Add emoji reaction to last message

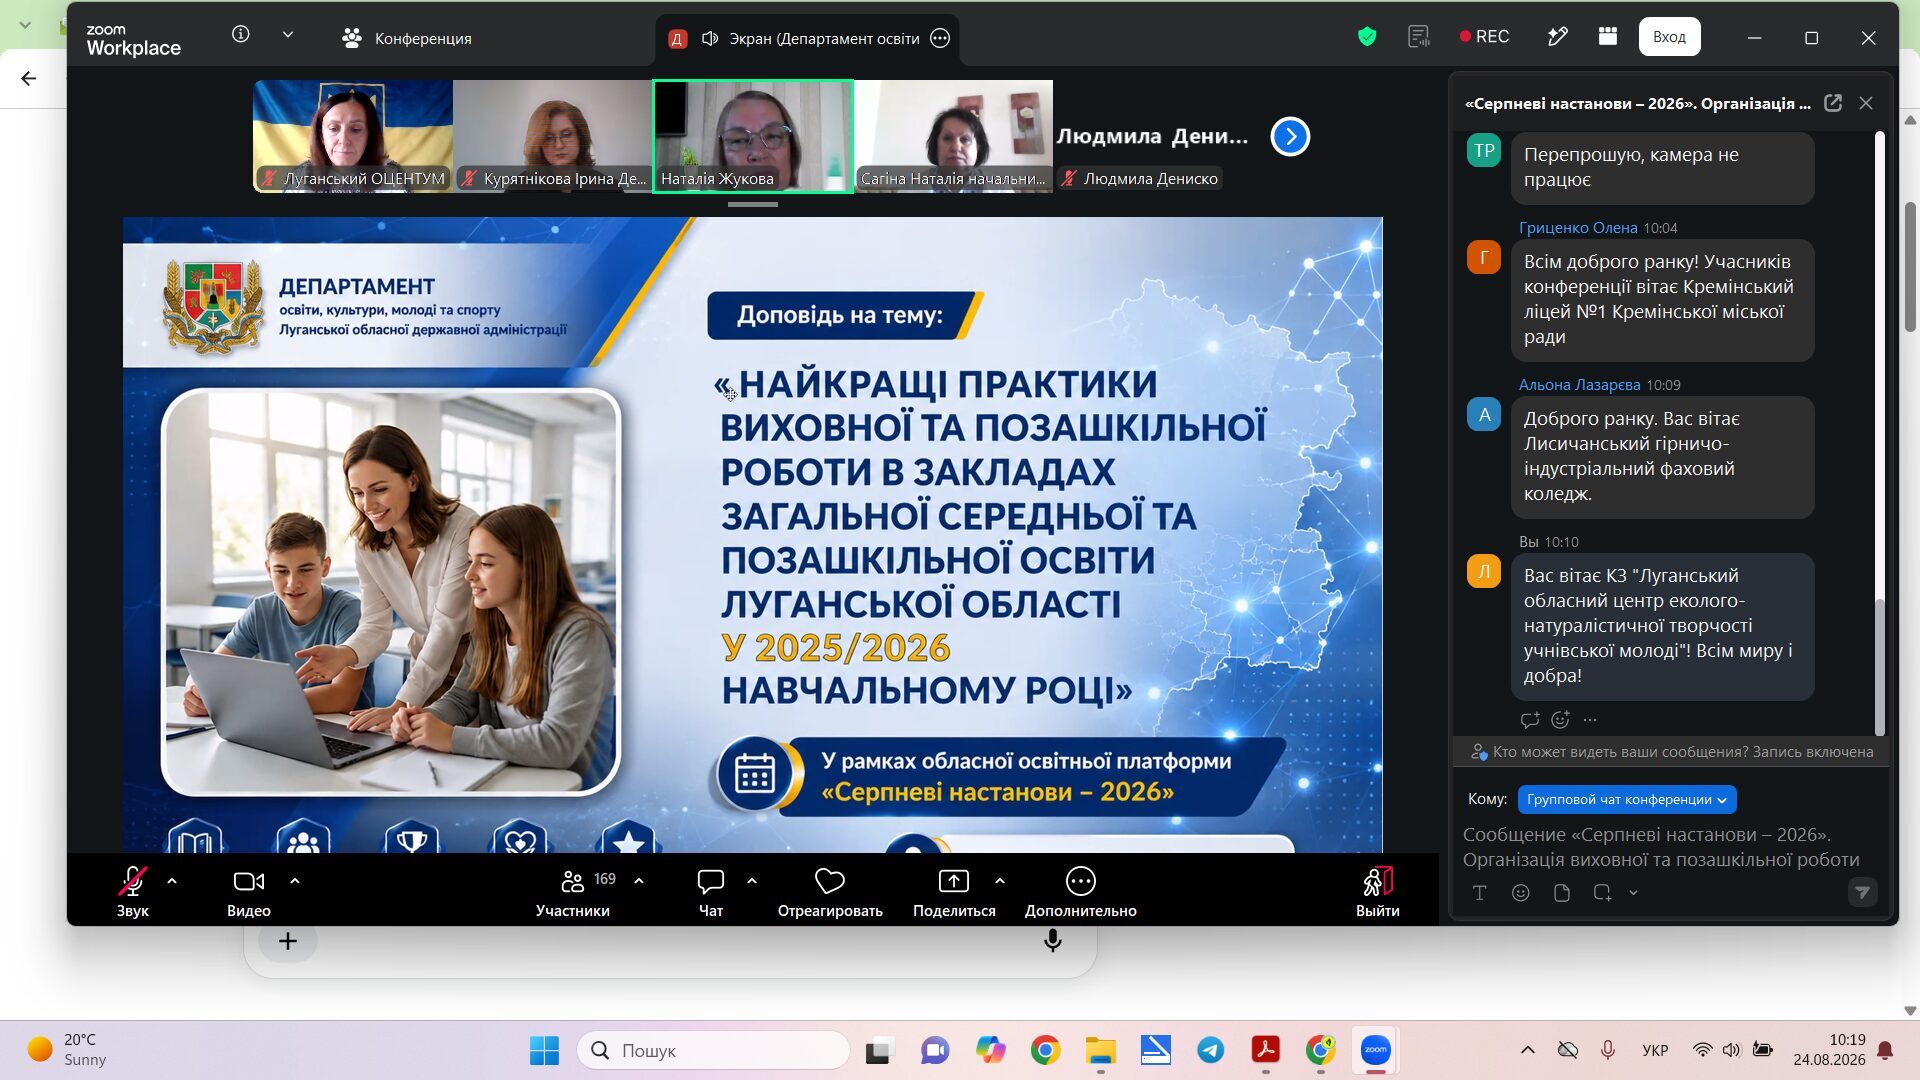point(1560,719)
